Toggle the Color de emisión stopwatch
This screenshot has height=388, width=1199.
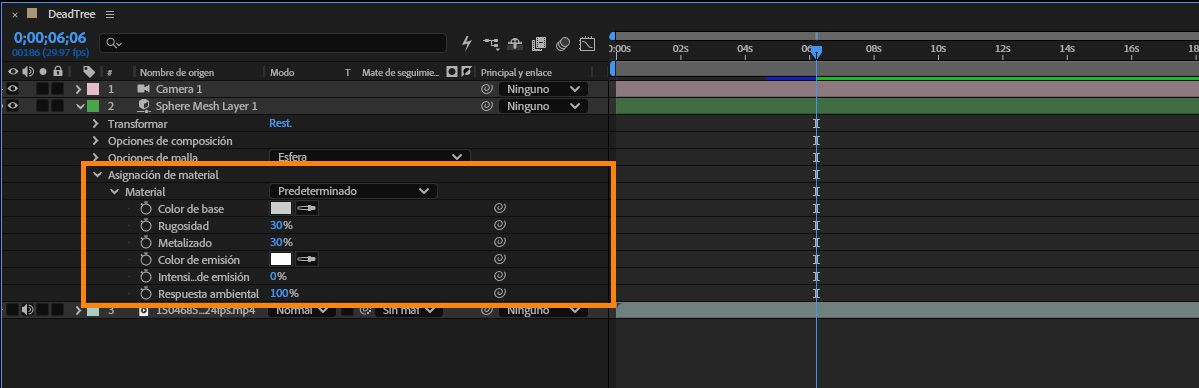coord(146,259)
